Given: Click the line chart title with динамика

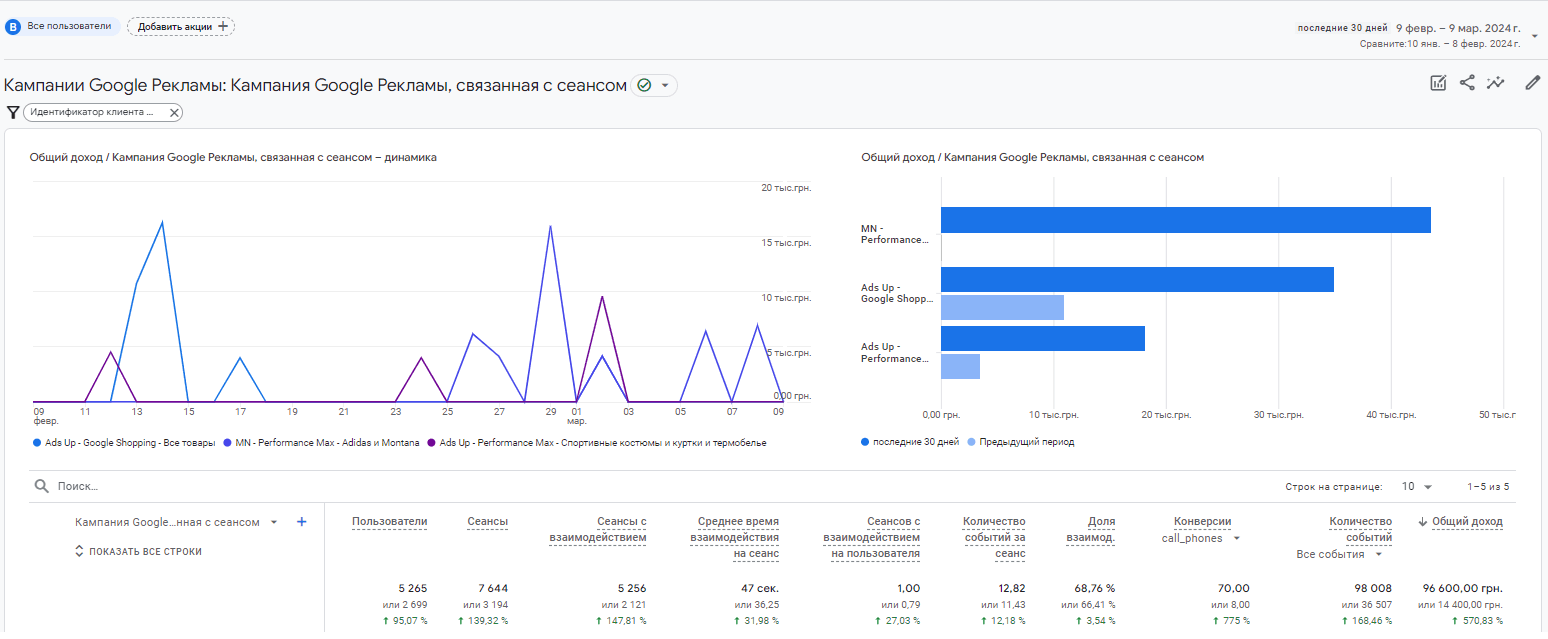Looking at the screenshot, I should (x=233, y=157).
